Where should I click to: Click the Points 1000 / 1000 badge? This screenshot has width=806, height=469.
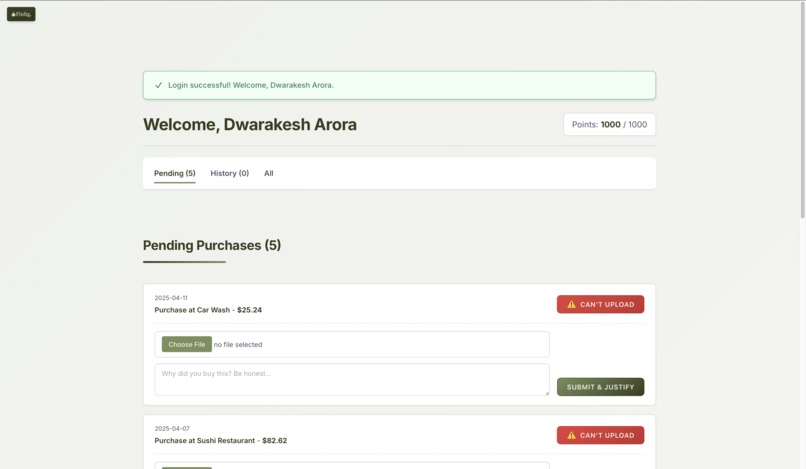tap(609, 124)
